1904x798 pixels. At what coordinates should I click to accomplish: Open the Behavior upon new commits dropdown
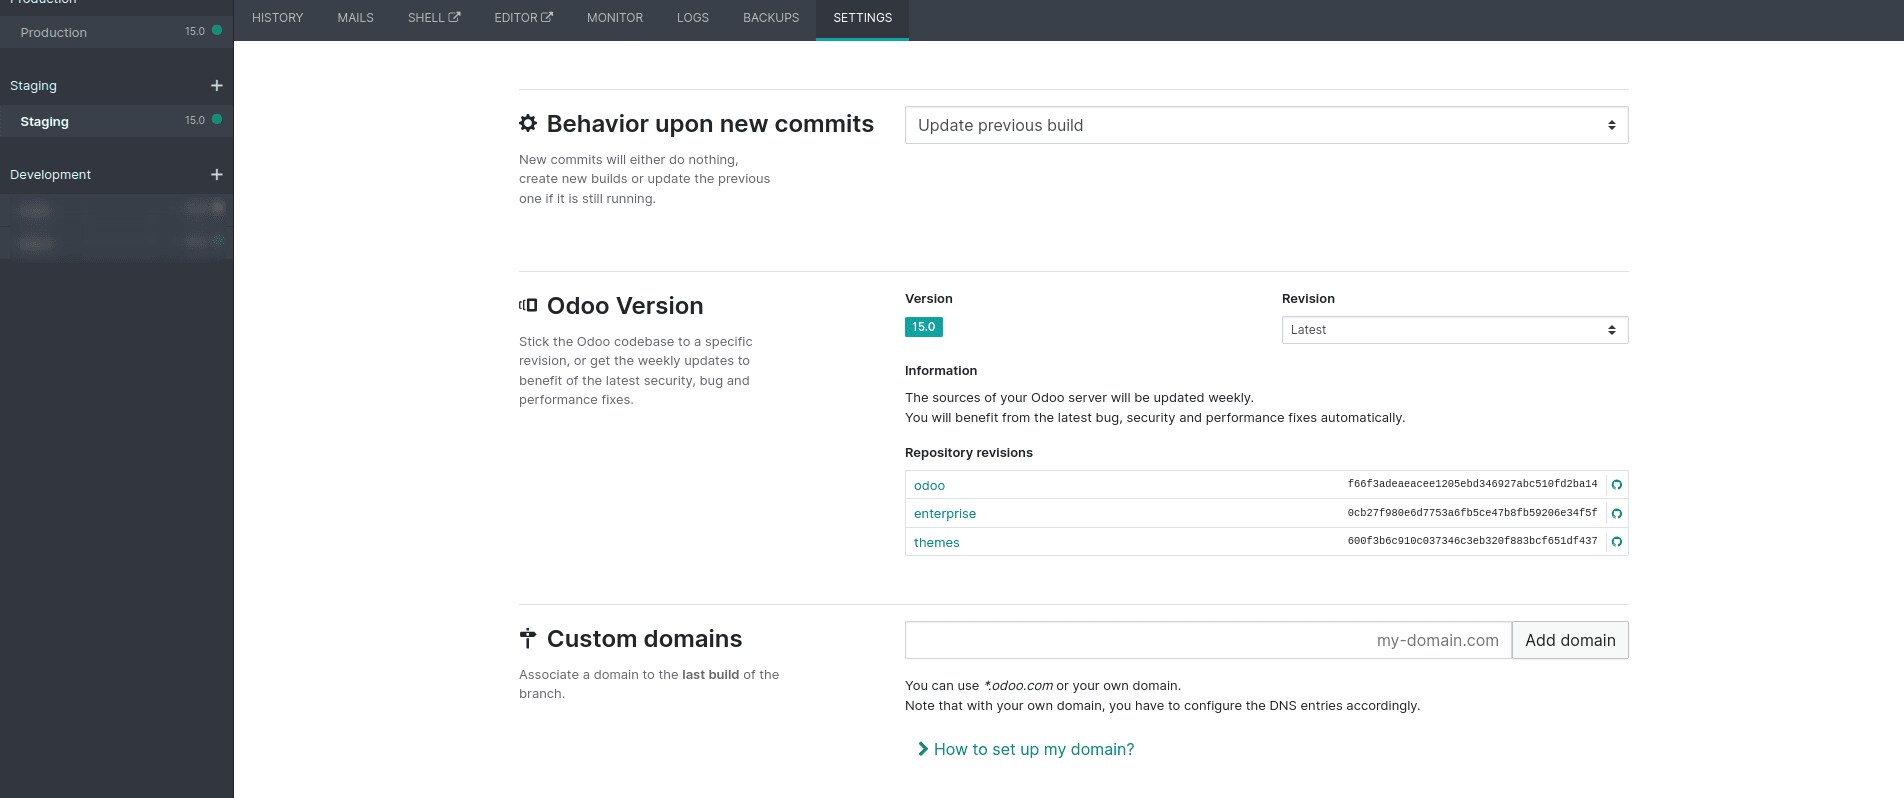pyautogui.click(x=1265, y=125)
